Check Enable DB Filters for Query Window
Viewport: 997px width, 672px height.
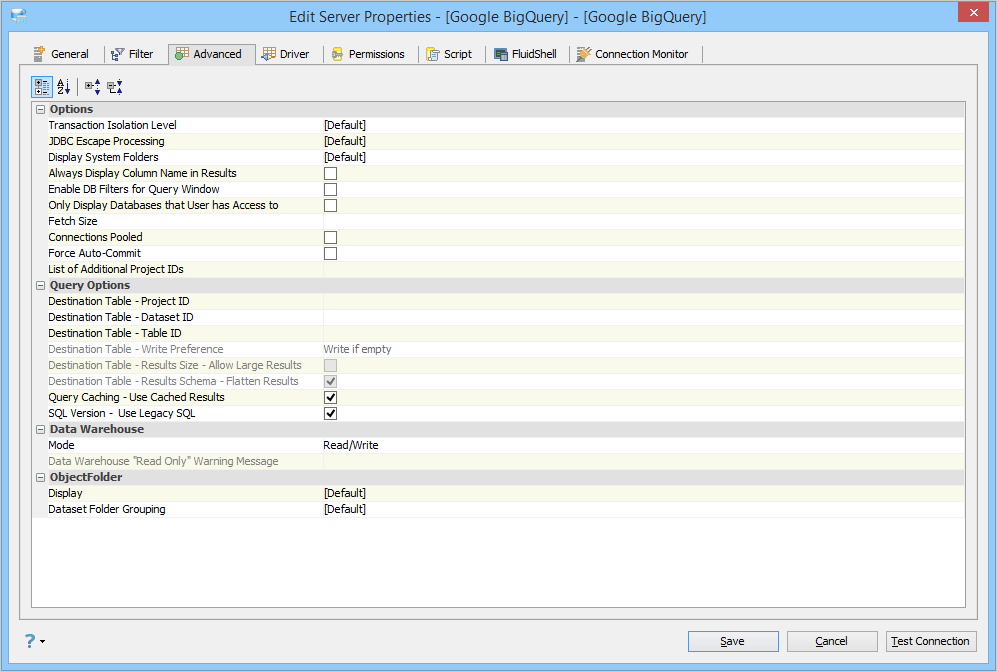click(x=331, y=189)
